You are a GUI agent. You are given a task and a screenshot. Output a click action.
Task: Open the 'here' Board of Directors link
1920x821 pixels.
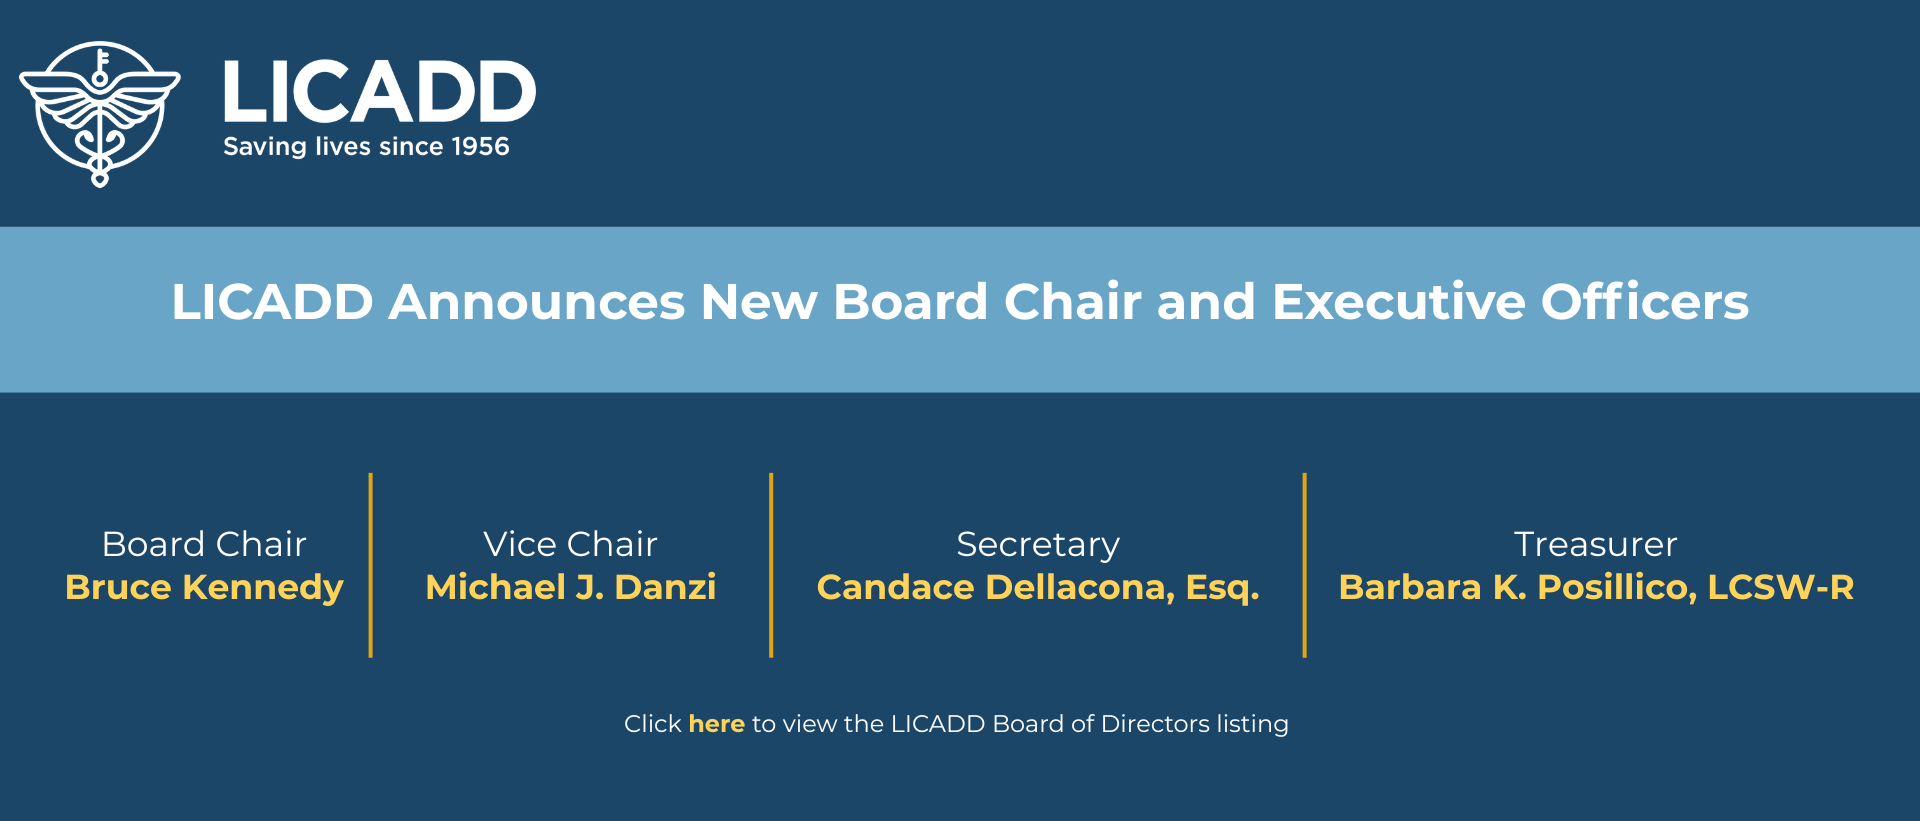pos(716,723)
